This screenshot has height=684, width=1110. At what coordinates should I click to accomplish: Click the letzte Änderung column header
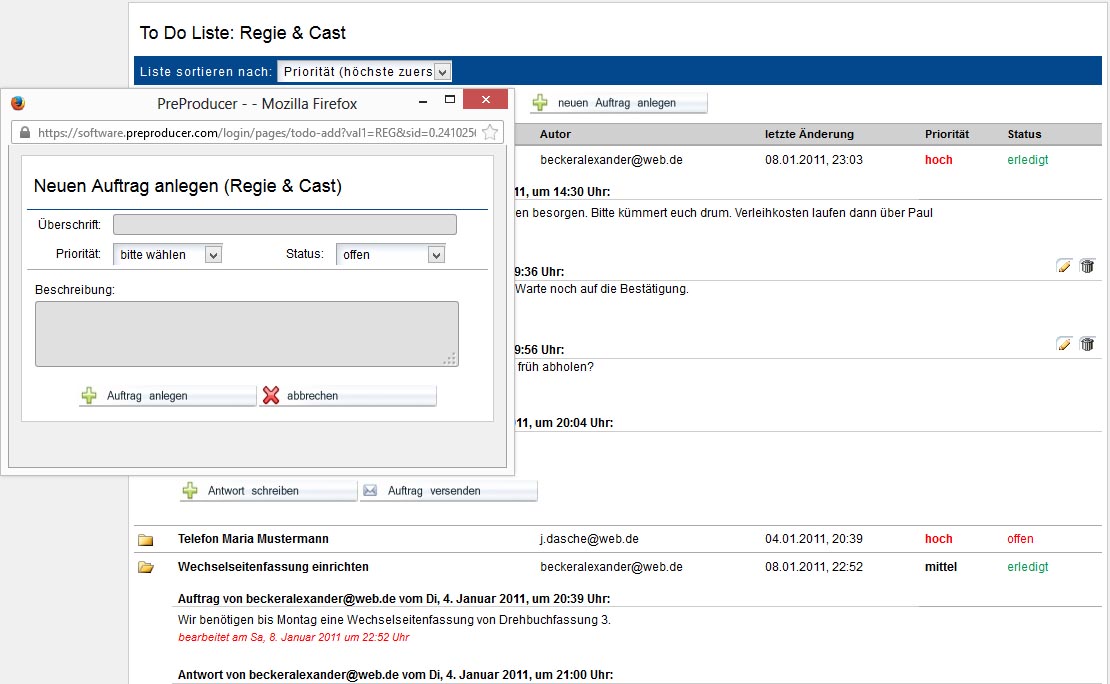point(809,134)
